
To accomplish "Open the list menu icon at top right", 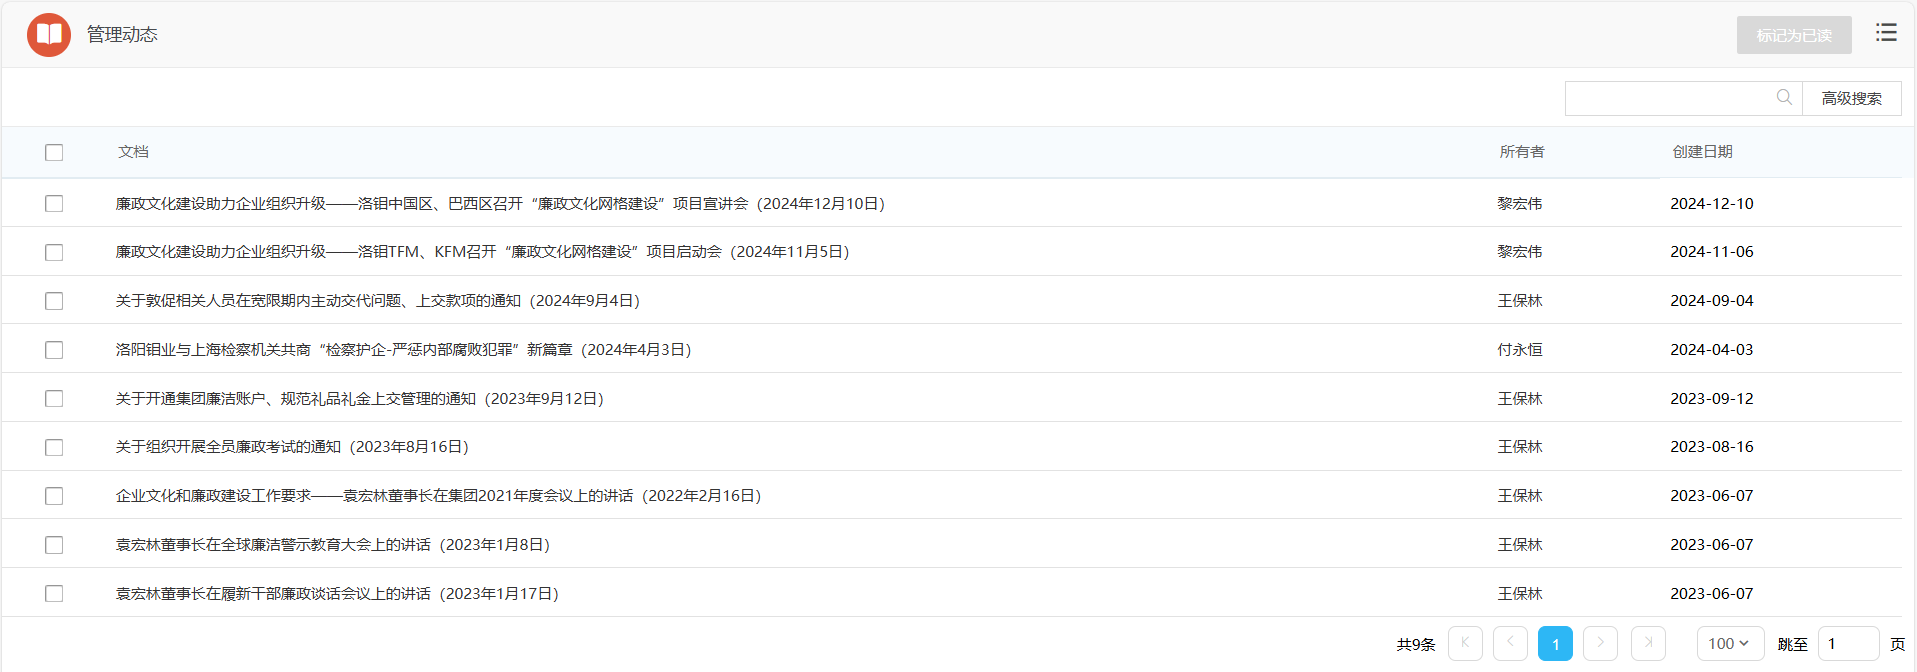I will (x=1886, y=33).
